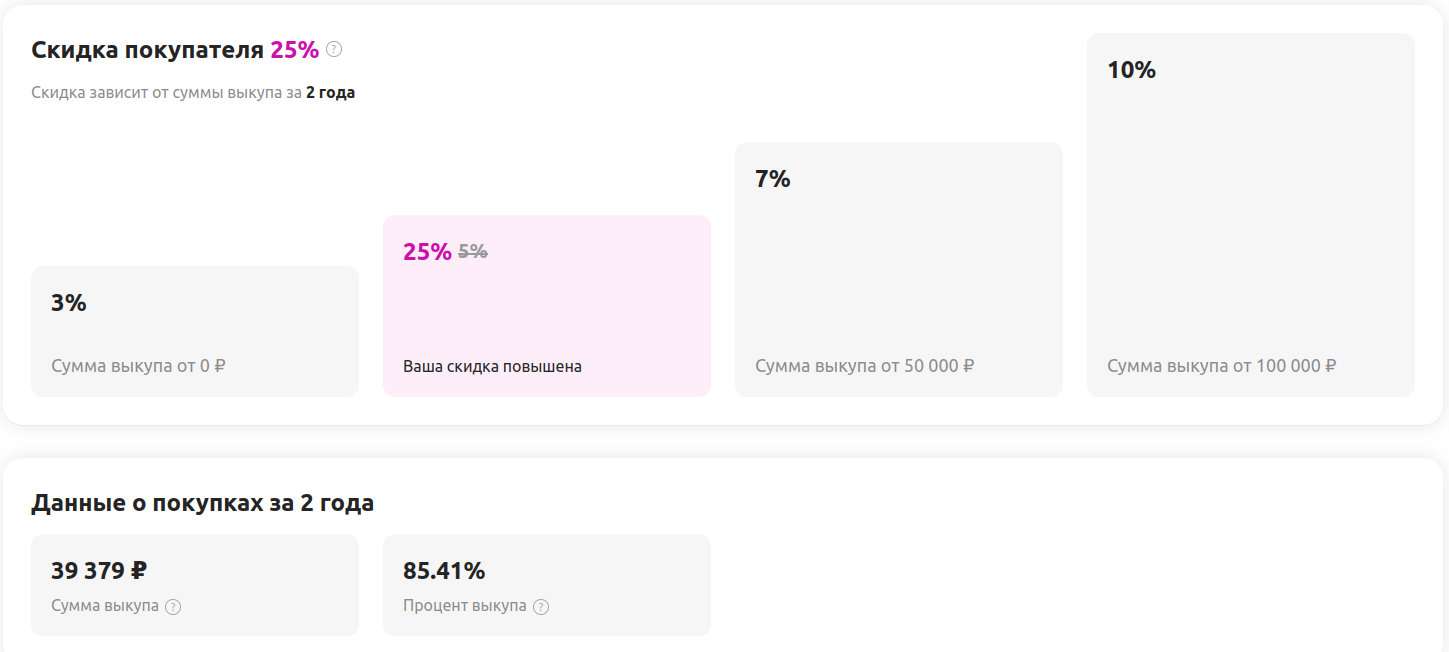Click the Процент выкупа label
The width and height of the screenshot is (1449, 652).
tap(464, 606)
